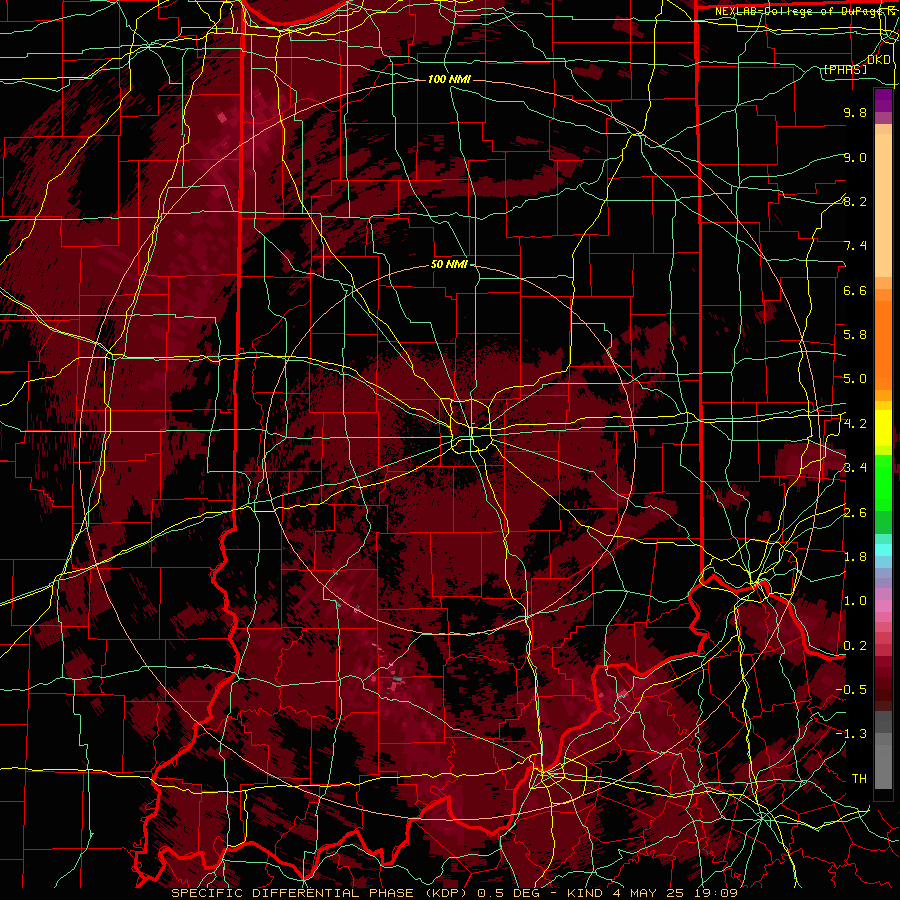Click the 3.4 scale value
The image size is (900, 900).
(855, 468)
